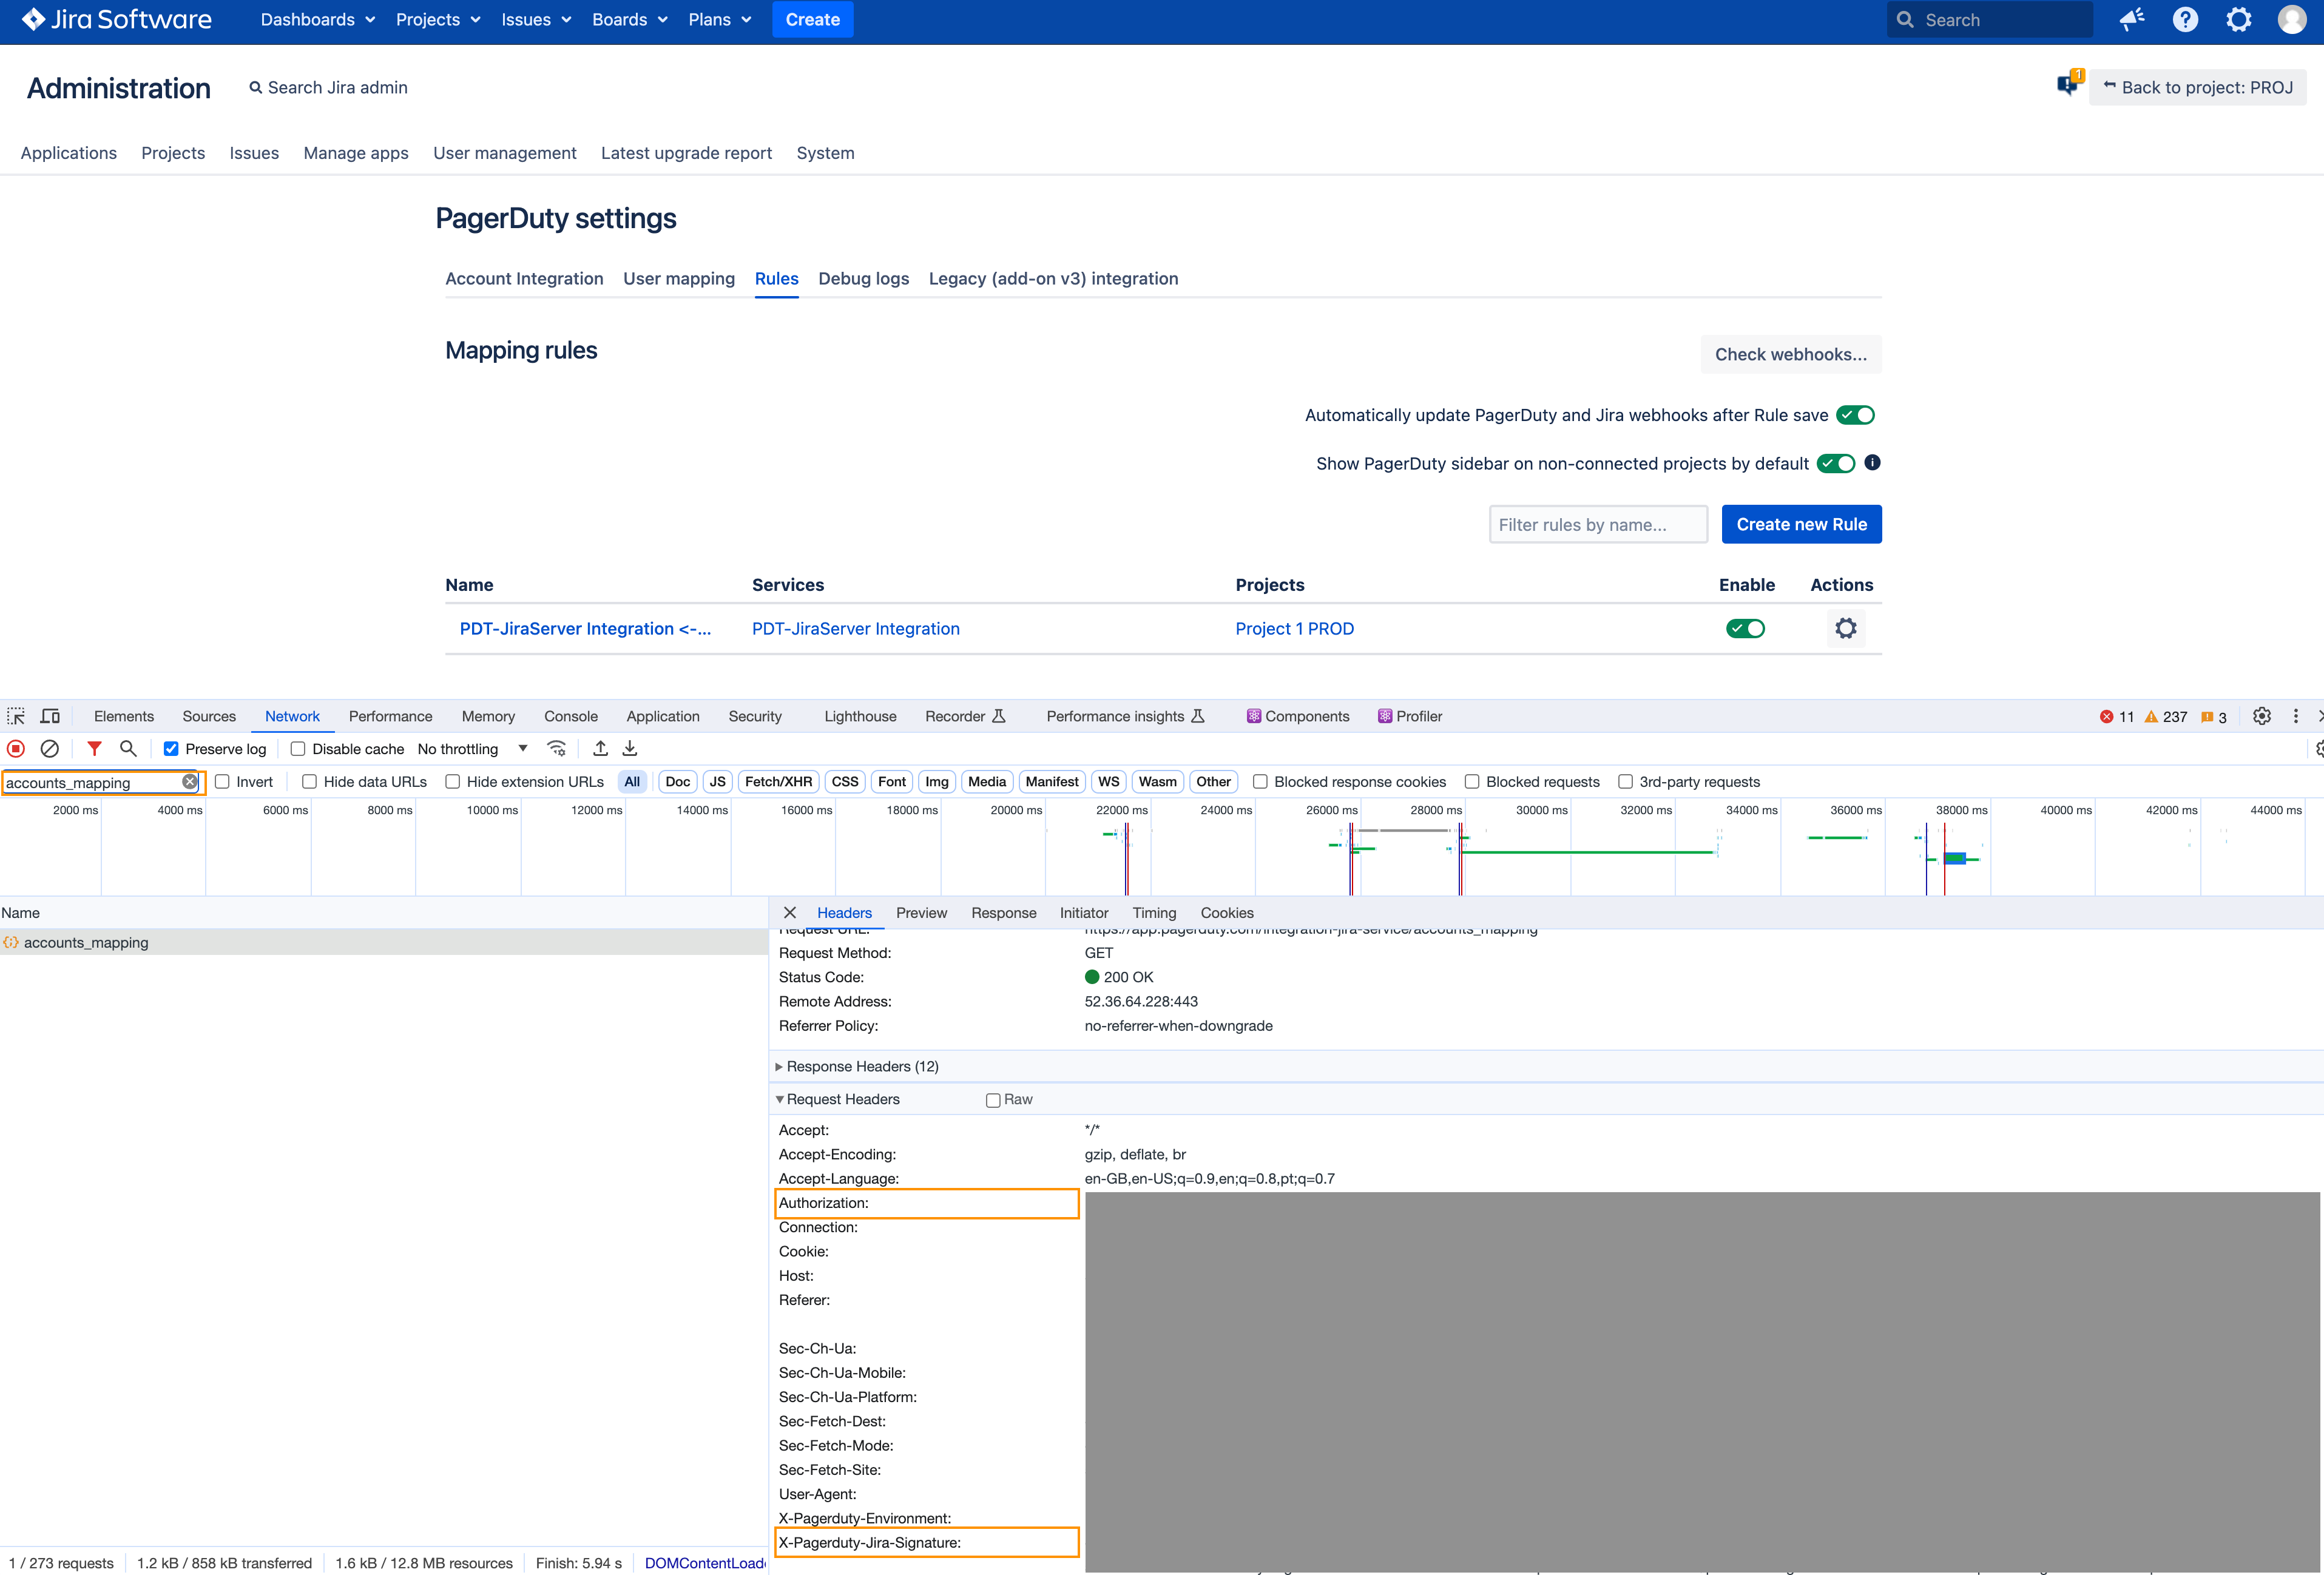This screenshot has width=2324, height=1575.
Task: Toggle the network filter funnel icon
Action: coord(94,749)
